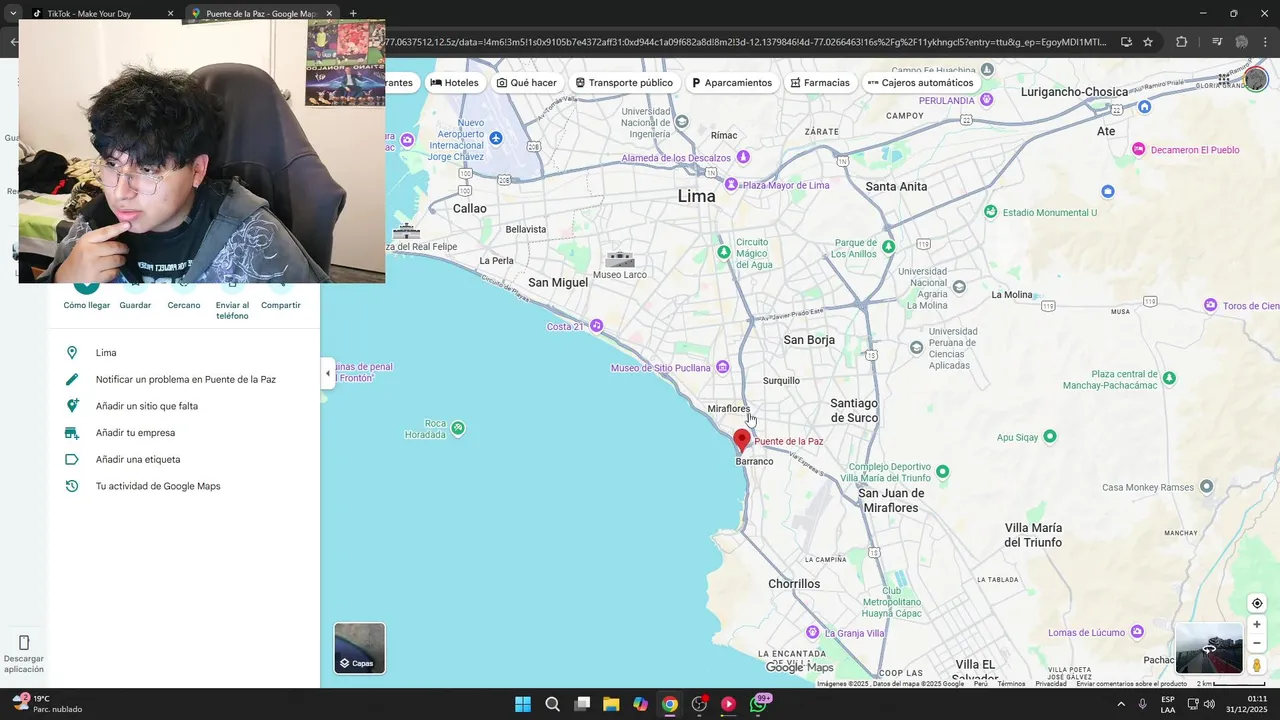The image size is (1280, 720).
Task: Open the Street View preview thumbnail
Action: coord(1209,648)
